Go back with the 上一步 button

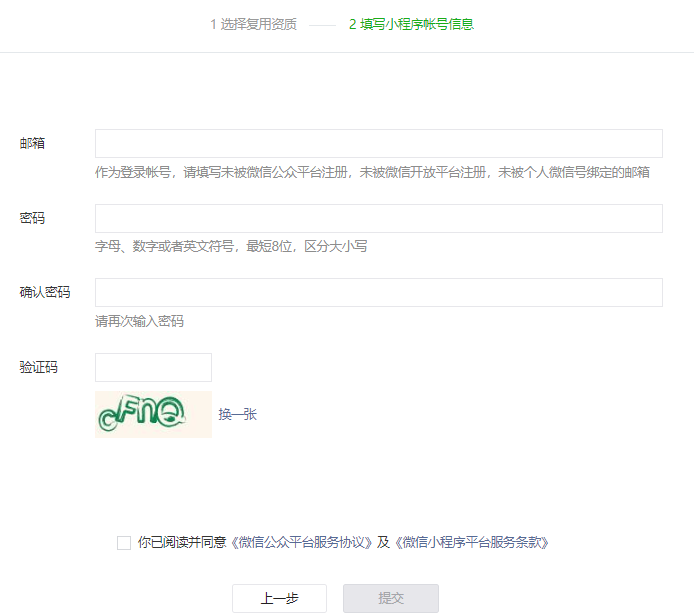coord(279,598)
